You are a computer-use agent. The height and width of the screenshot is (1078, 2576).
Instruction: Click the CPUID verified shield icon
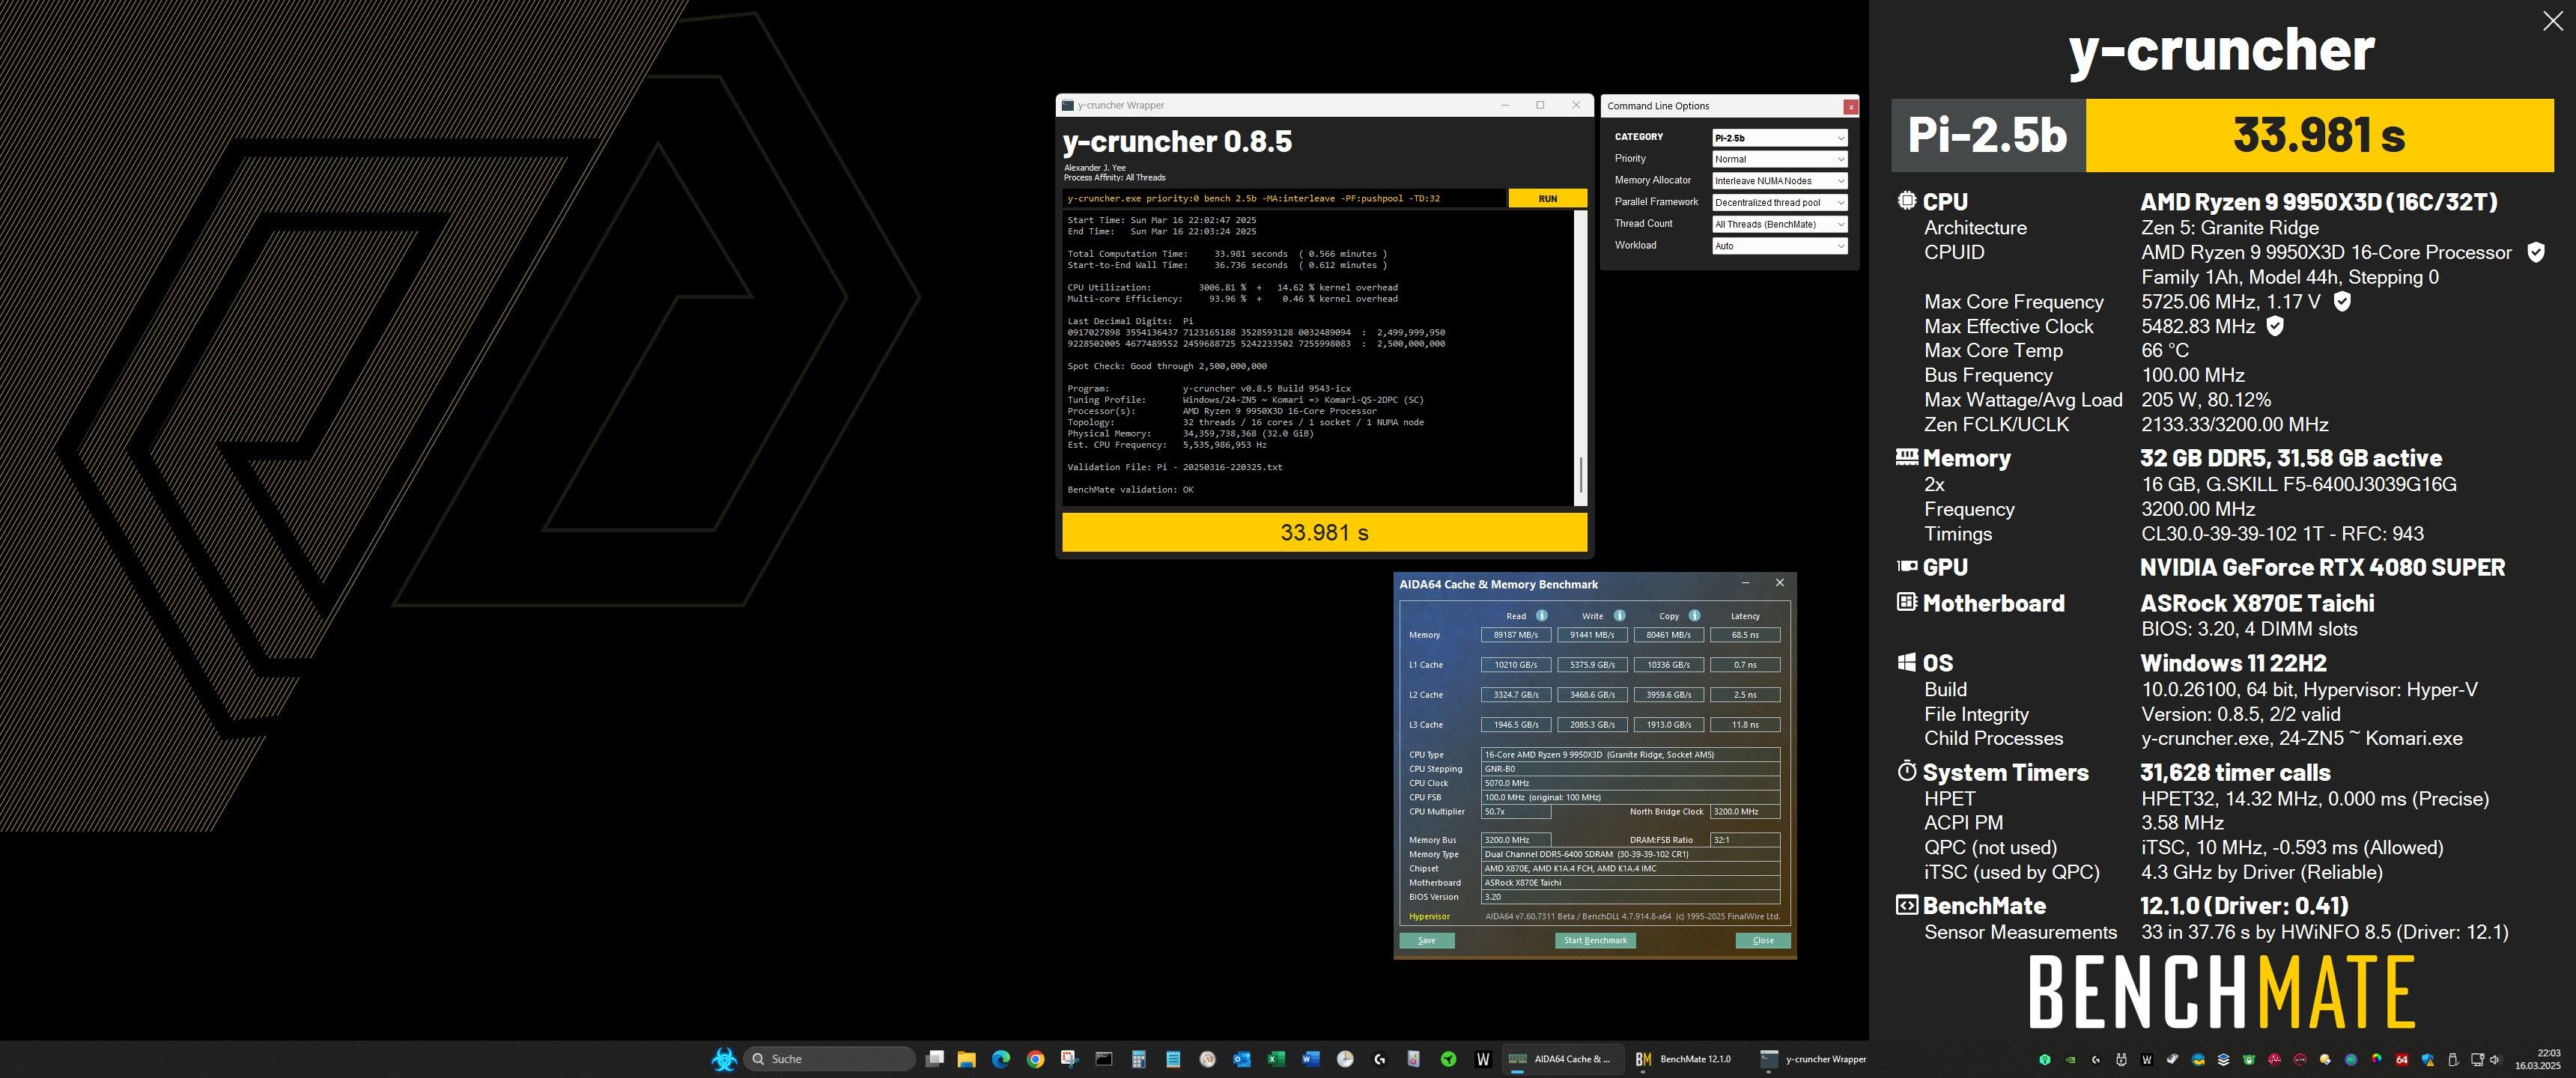coord(2535,252)
